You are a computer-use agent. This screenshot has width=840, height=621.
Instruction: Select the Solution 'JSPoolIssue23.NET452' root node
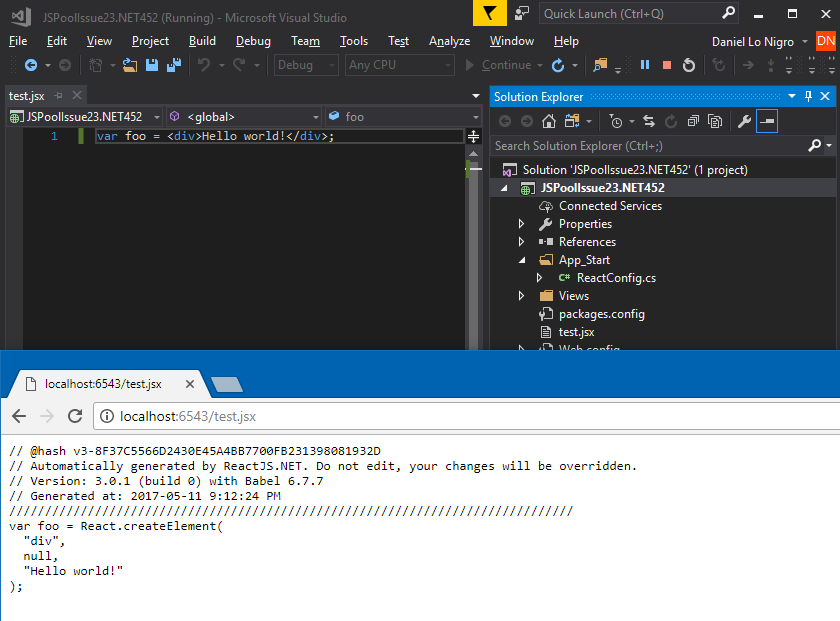(x=635, y=170)
